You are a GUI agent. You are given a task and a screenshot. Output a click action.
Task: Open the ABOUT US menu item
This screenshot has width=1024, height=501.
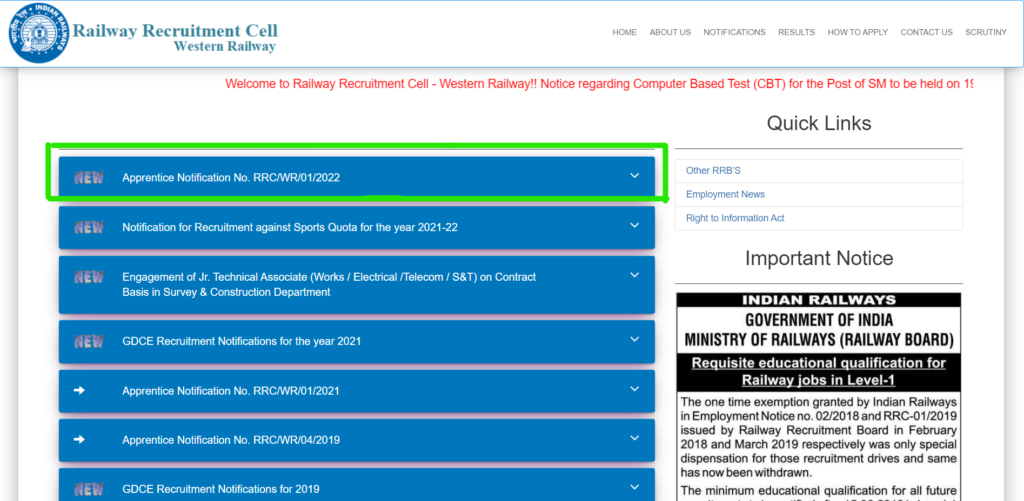coord(670,32)
